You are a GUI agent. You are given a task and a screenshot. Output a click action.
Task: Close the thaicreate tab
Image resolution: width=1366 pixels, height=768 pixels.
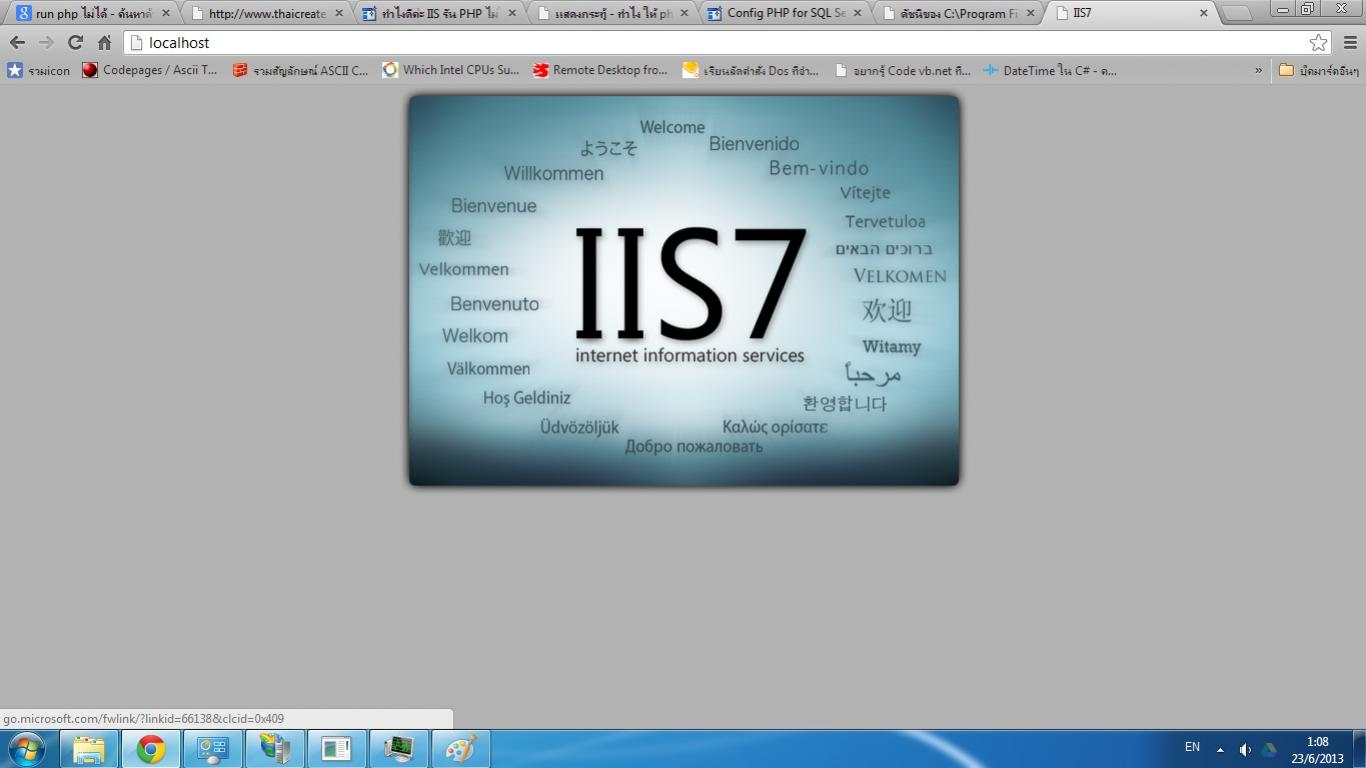click(x=339, y=13)
